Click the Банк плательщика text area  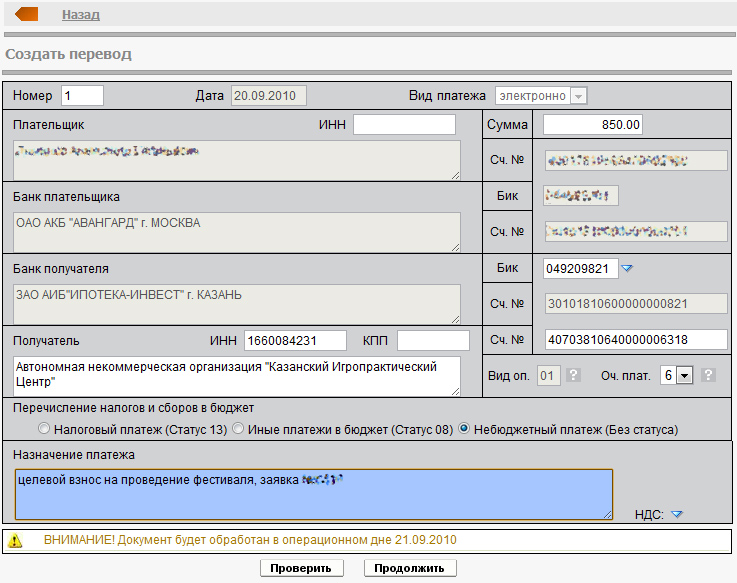[237, 232]
